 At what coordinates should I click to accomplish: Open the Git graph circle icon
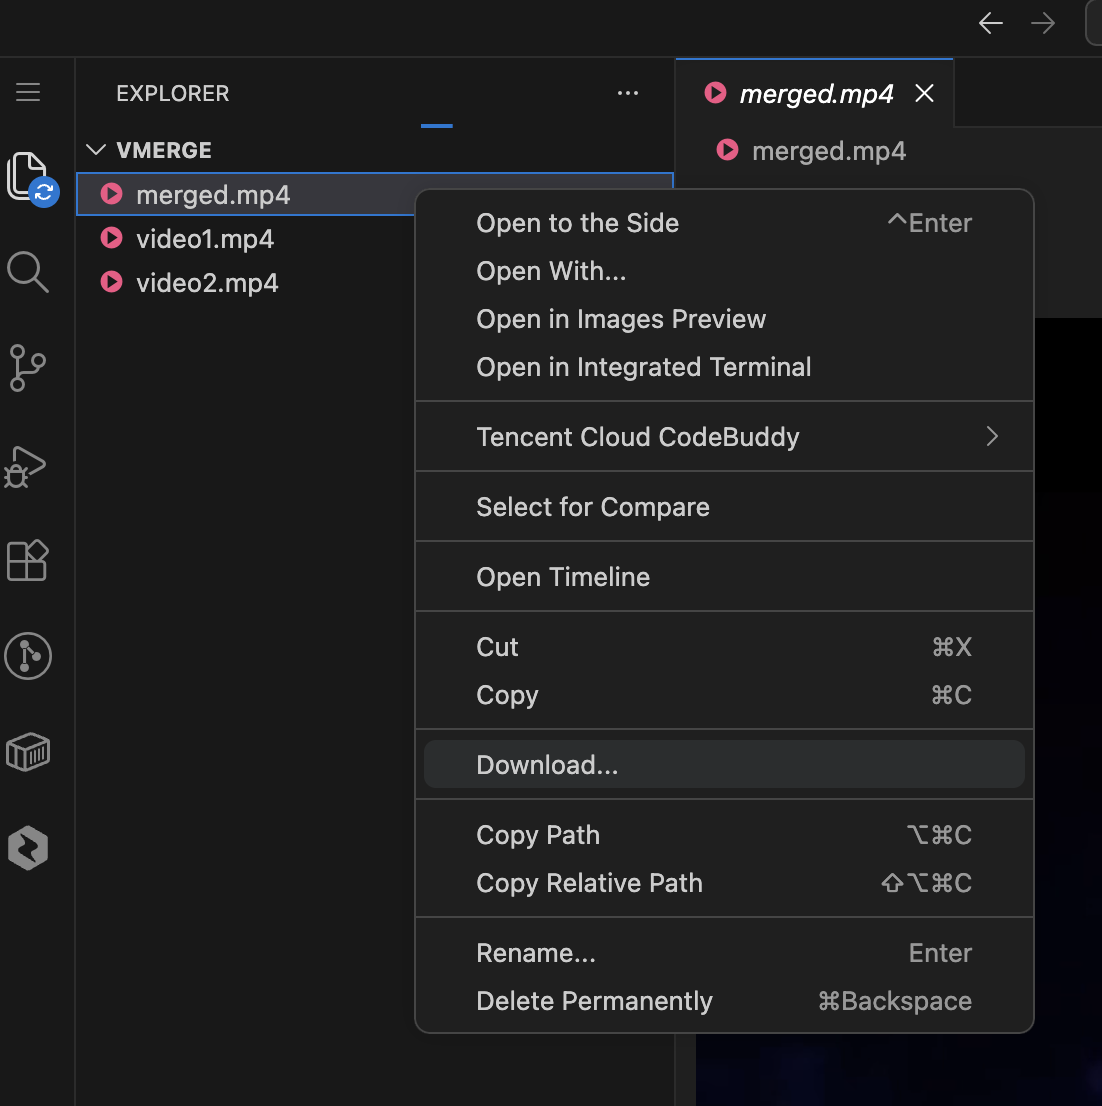tap(28, 656)
